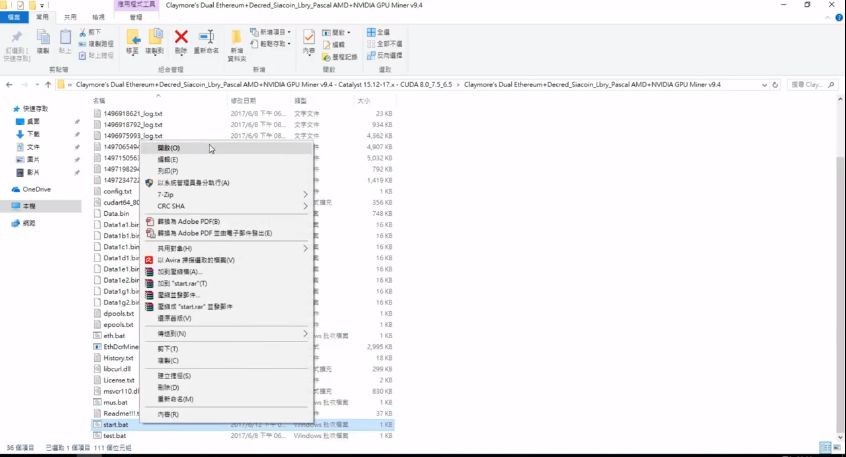Choose Delete (D) from the context menu
The height and width of the screenshot is (457, 846).
click(227, 387)
